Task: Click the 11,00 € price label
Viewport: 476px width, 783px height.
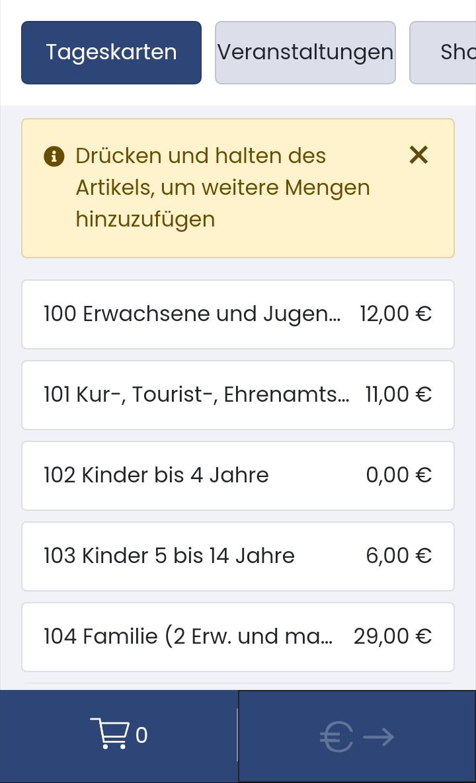Action: pos(398,395)
